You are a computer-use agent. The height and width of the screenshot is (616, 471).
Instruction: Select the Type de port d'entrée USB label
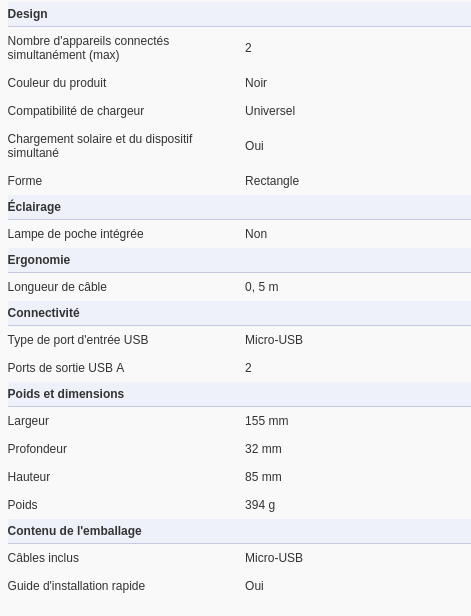click(78, 340)
